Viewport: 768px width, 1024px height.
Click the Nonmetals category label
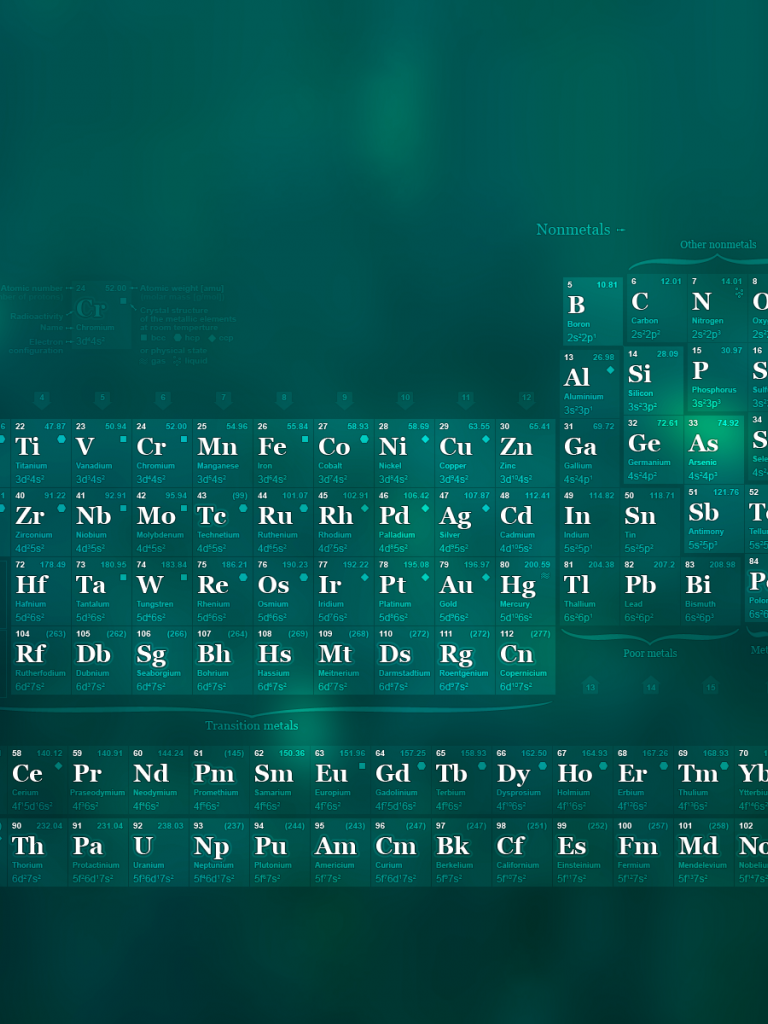(x=573, y=230)
